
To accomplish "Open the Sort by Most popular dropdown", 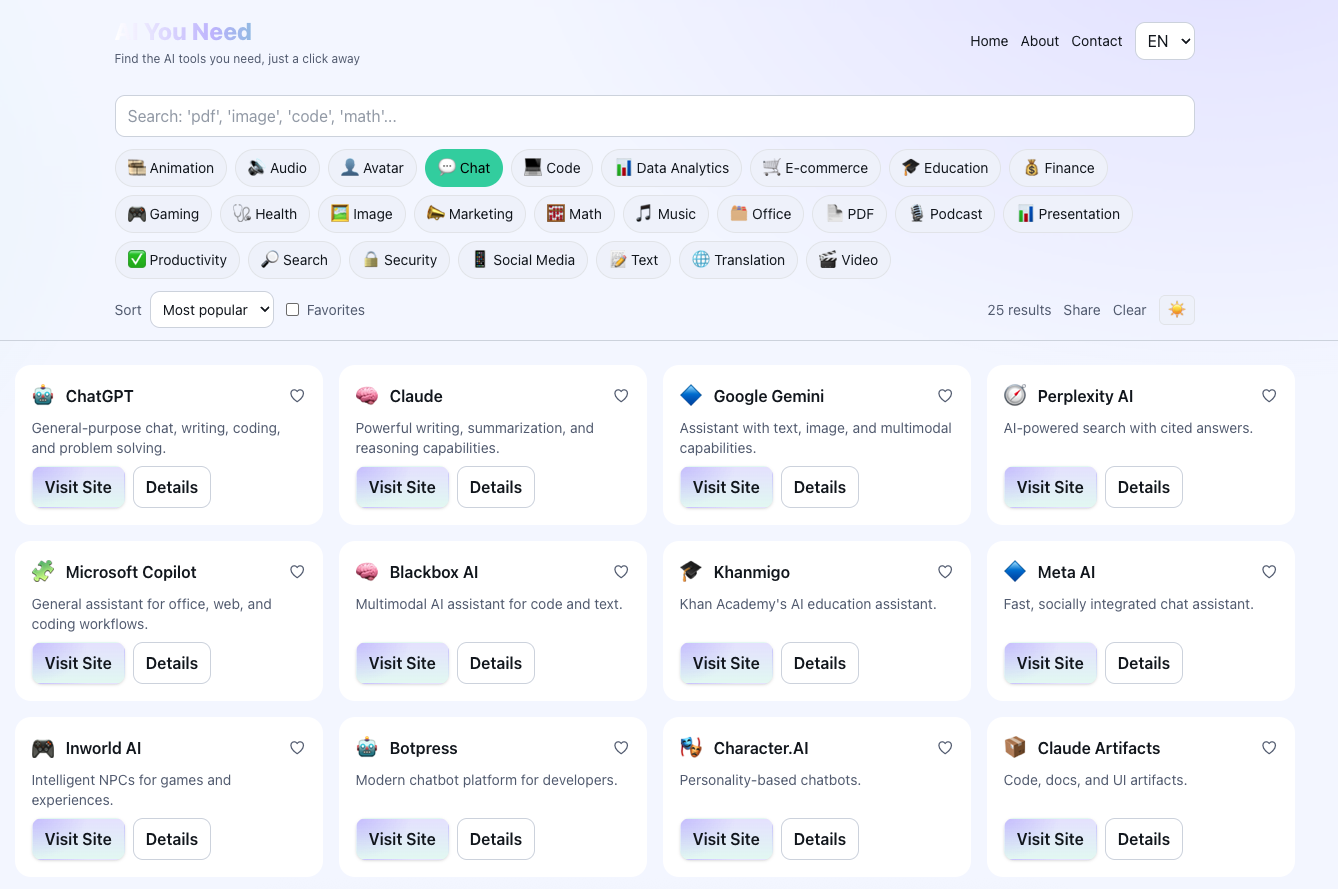I will click(212, 310).
